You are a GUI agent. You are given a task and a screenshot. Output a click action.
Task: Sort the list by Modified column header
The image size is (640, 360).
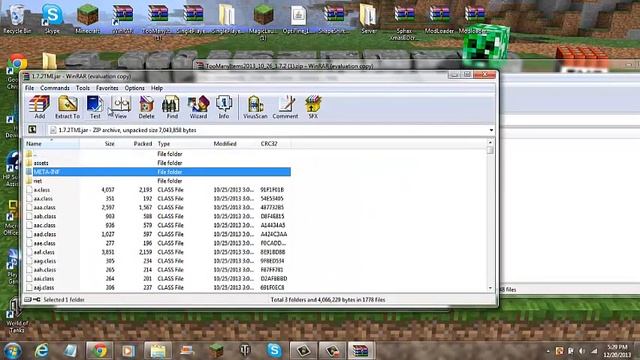click(234, 144)
